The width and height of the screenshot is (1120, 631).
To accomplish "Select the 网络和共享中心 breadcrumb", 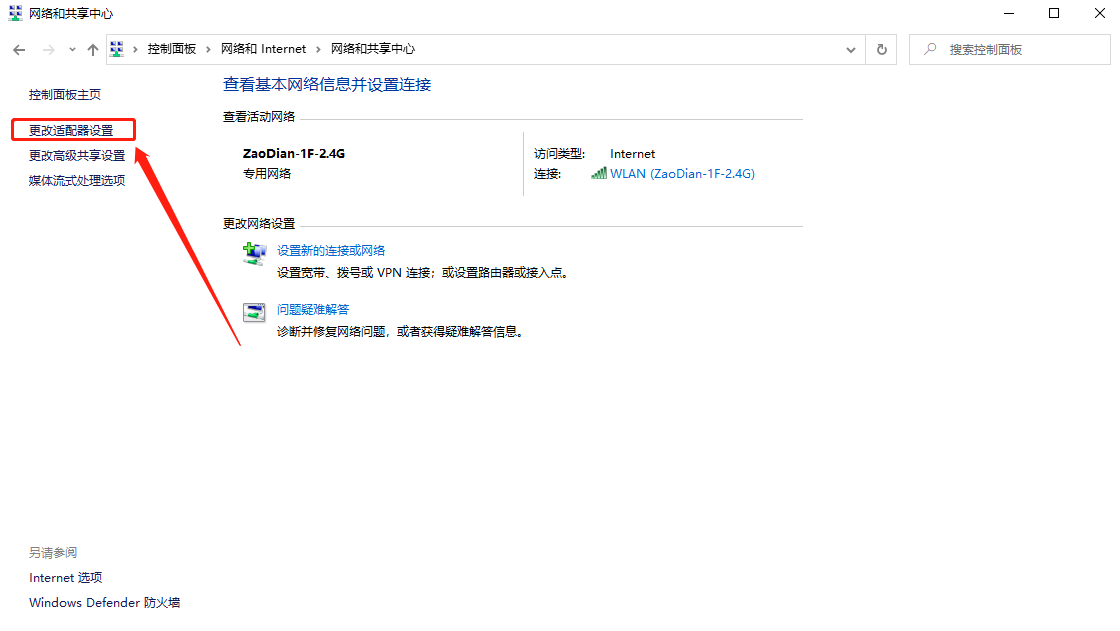I will pyautogui.click(x=372, y=49).
